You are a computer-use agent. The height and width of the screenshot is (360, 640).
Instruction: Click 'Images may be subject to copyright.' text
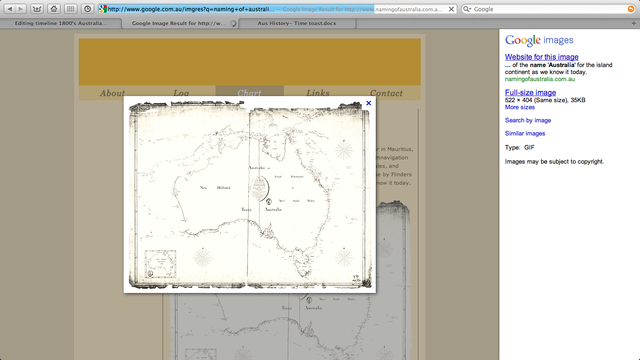(554, 161)
